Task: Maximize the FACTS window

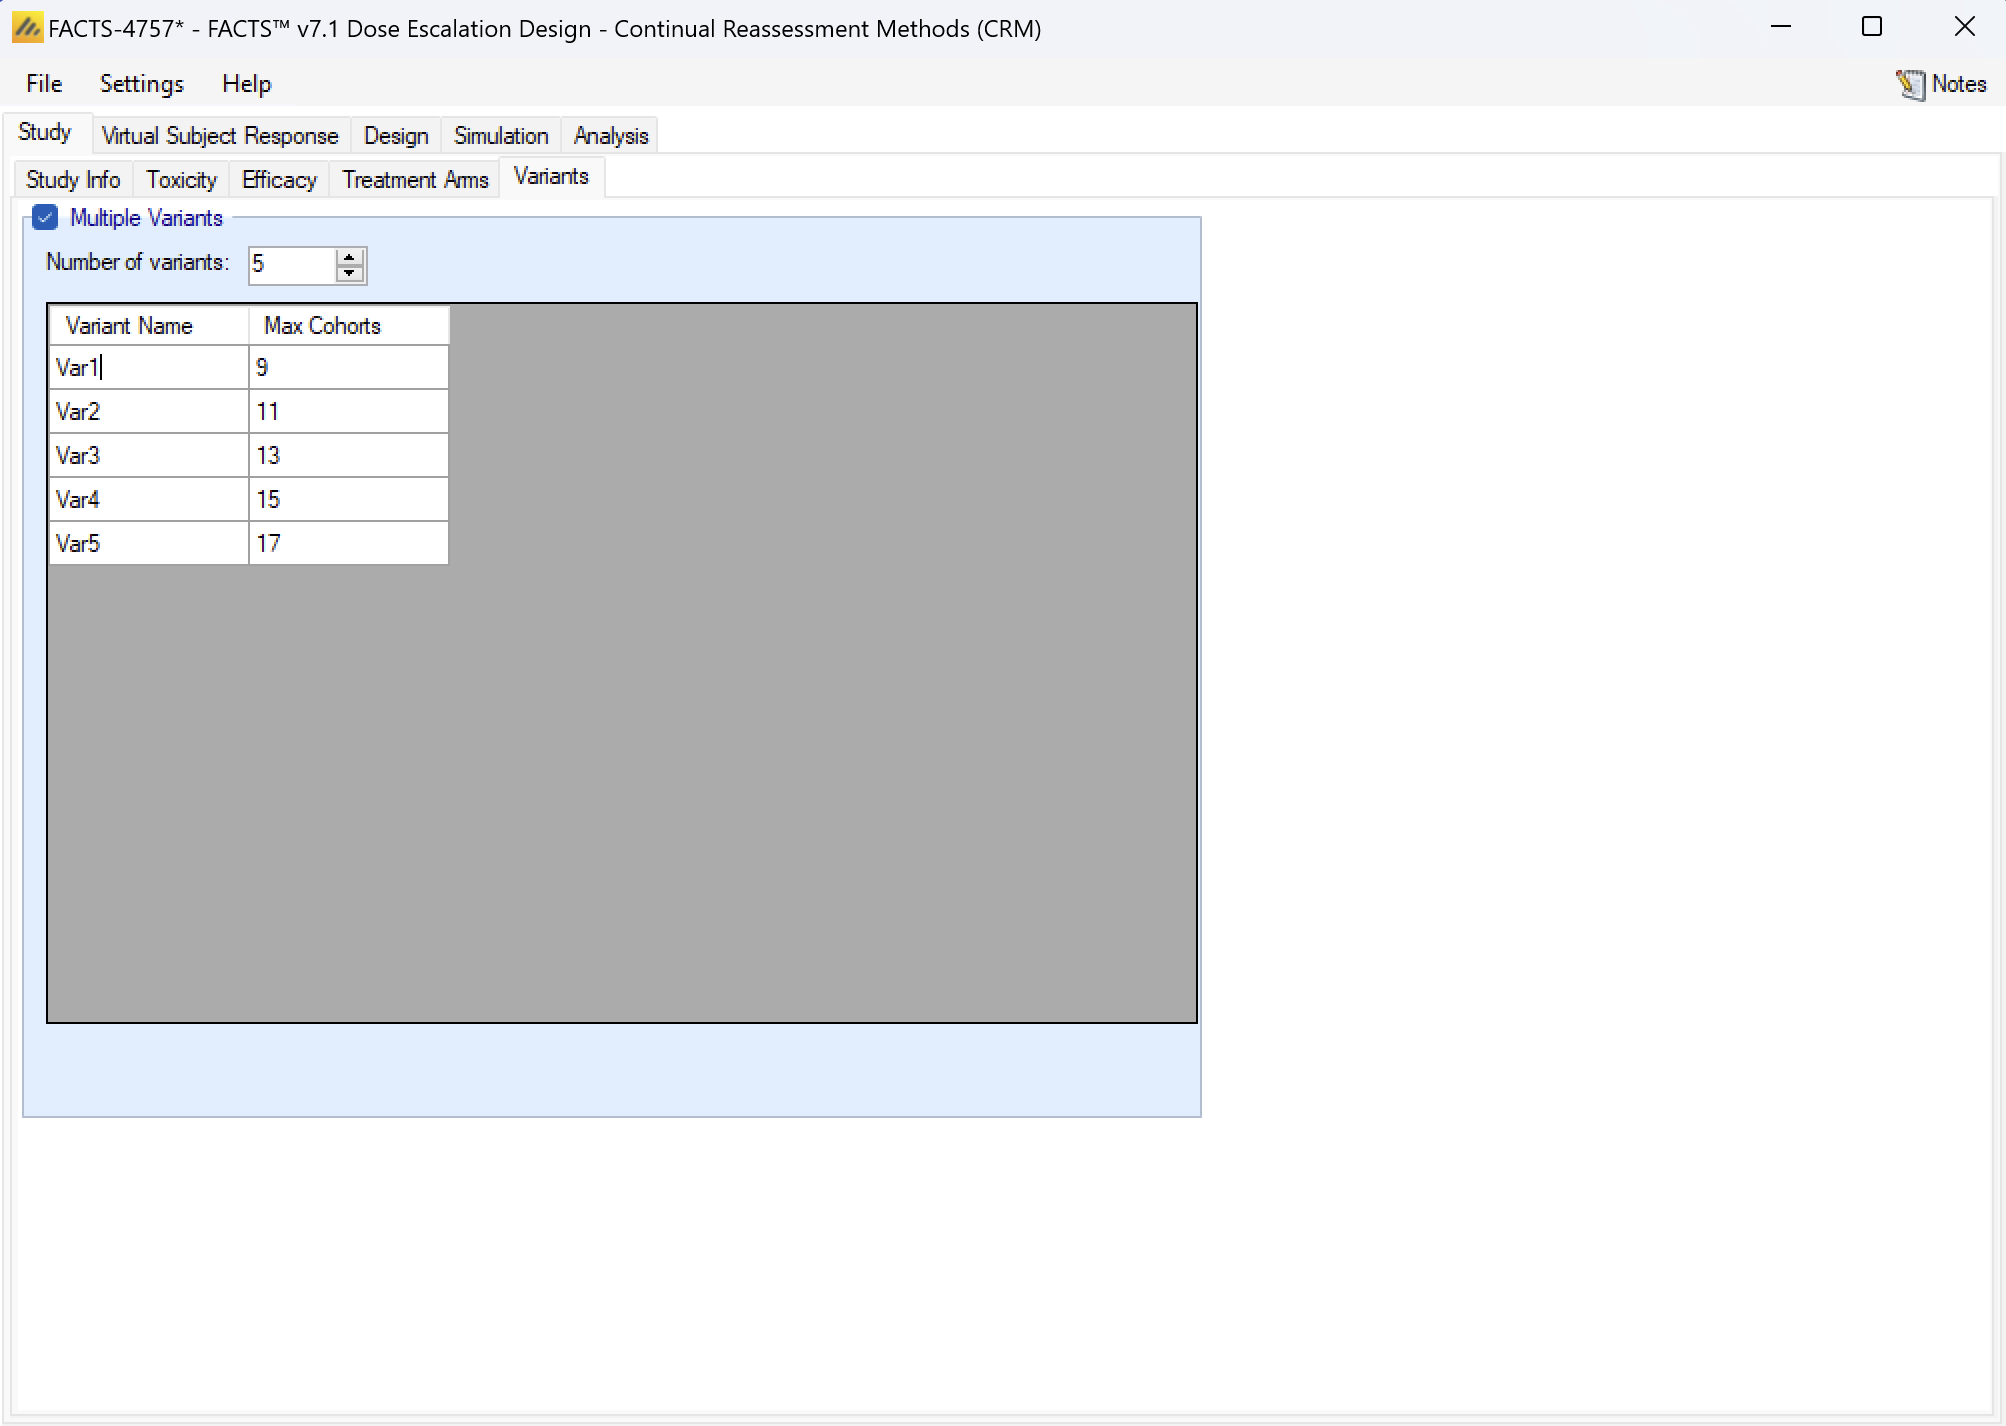Action: (1872, 28)
